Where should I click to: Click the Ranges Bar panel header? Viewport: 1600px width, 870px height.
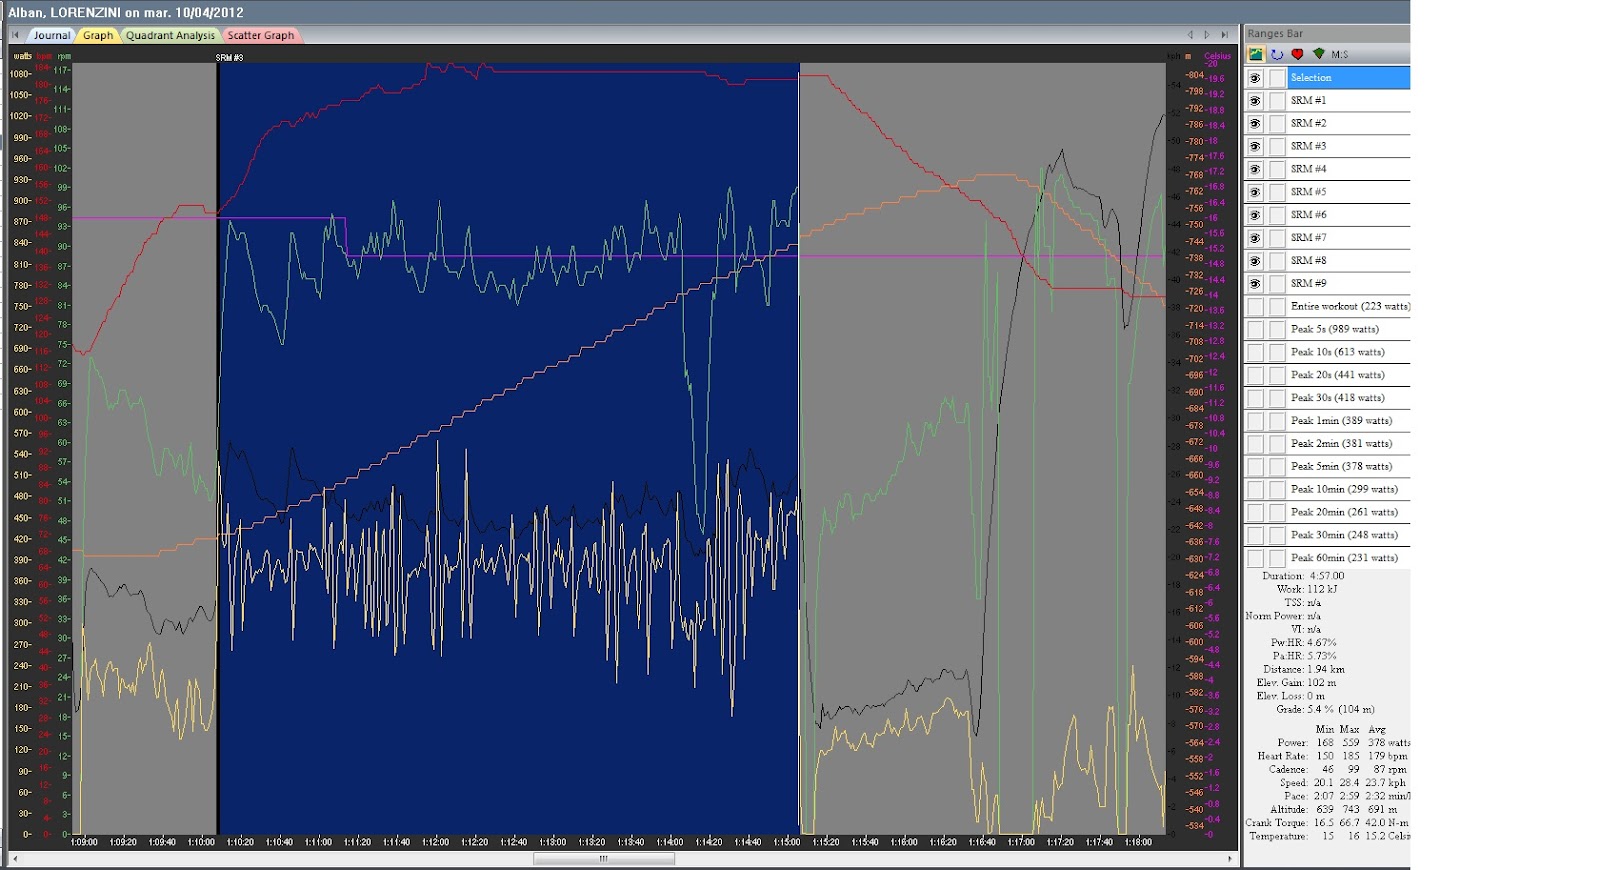pos(1327,34)
